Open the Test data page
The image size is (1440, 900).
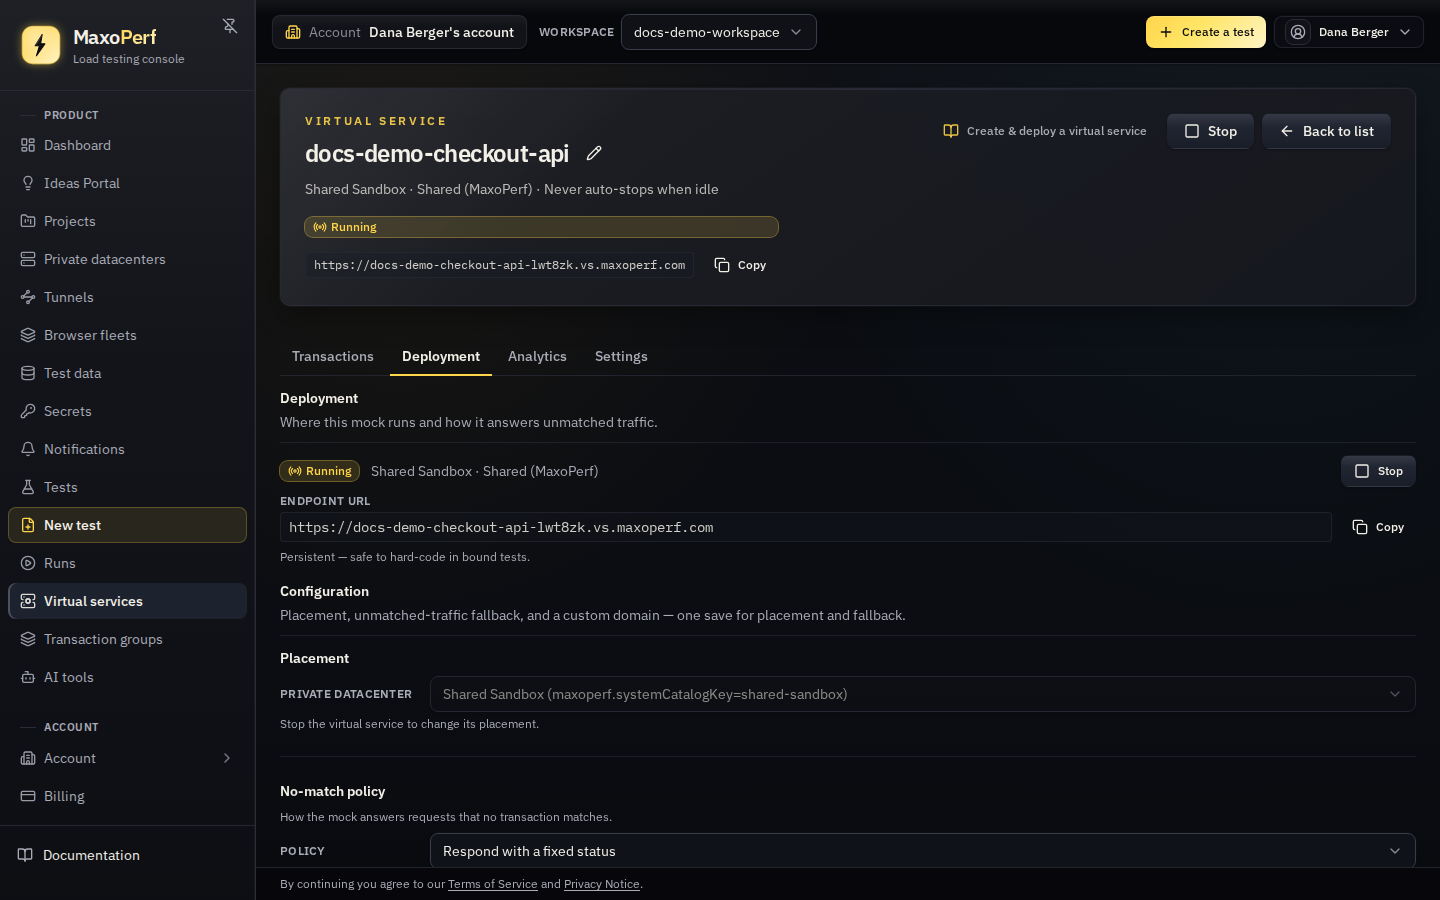click(128, 373)
